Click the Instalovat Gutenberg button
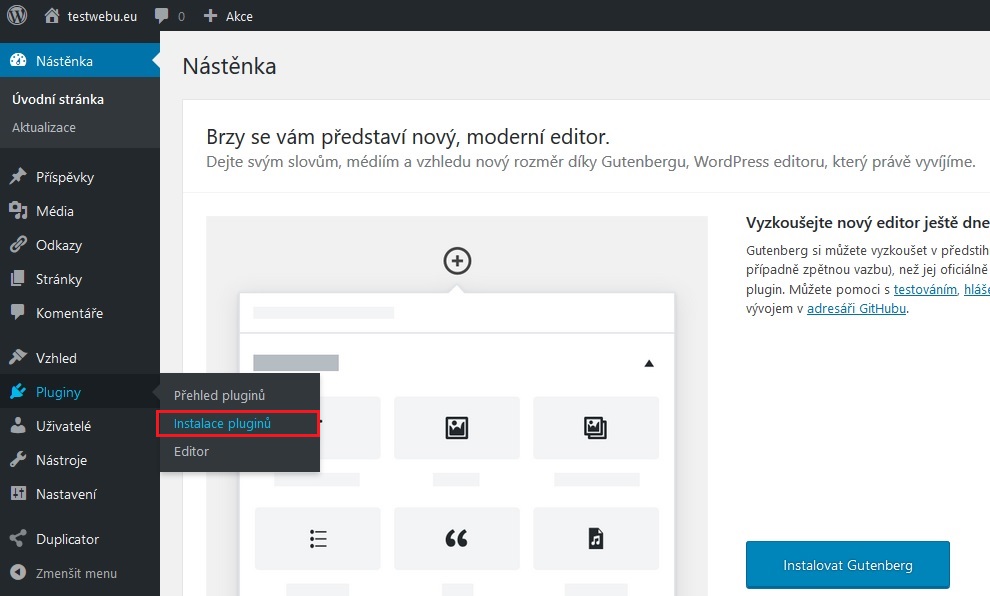Image resolution: width=990 pixels, height=596 pixels. [847, 565]
